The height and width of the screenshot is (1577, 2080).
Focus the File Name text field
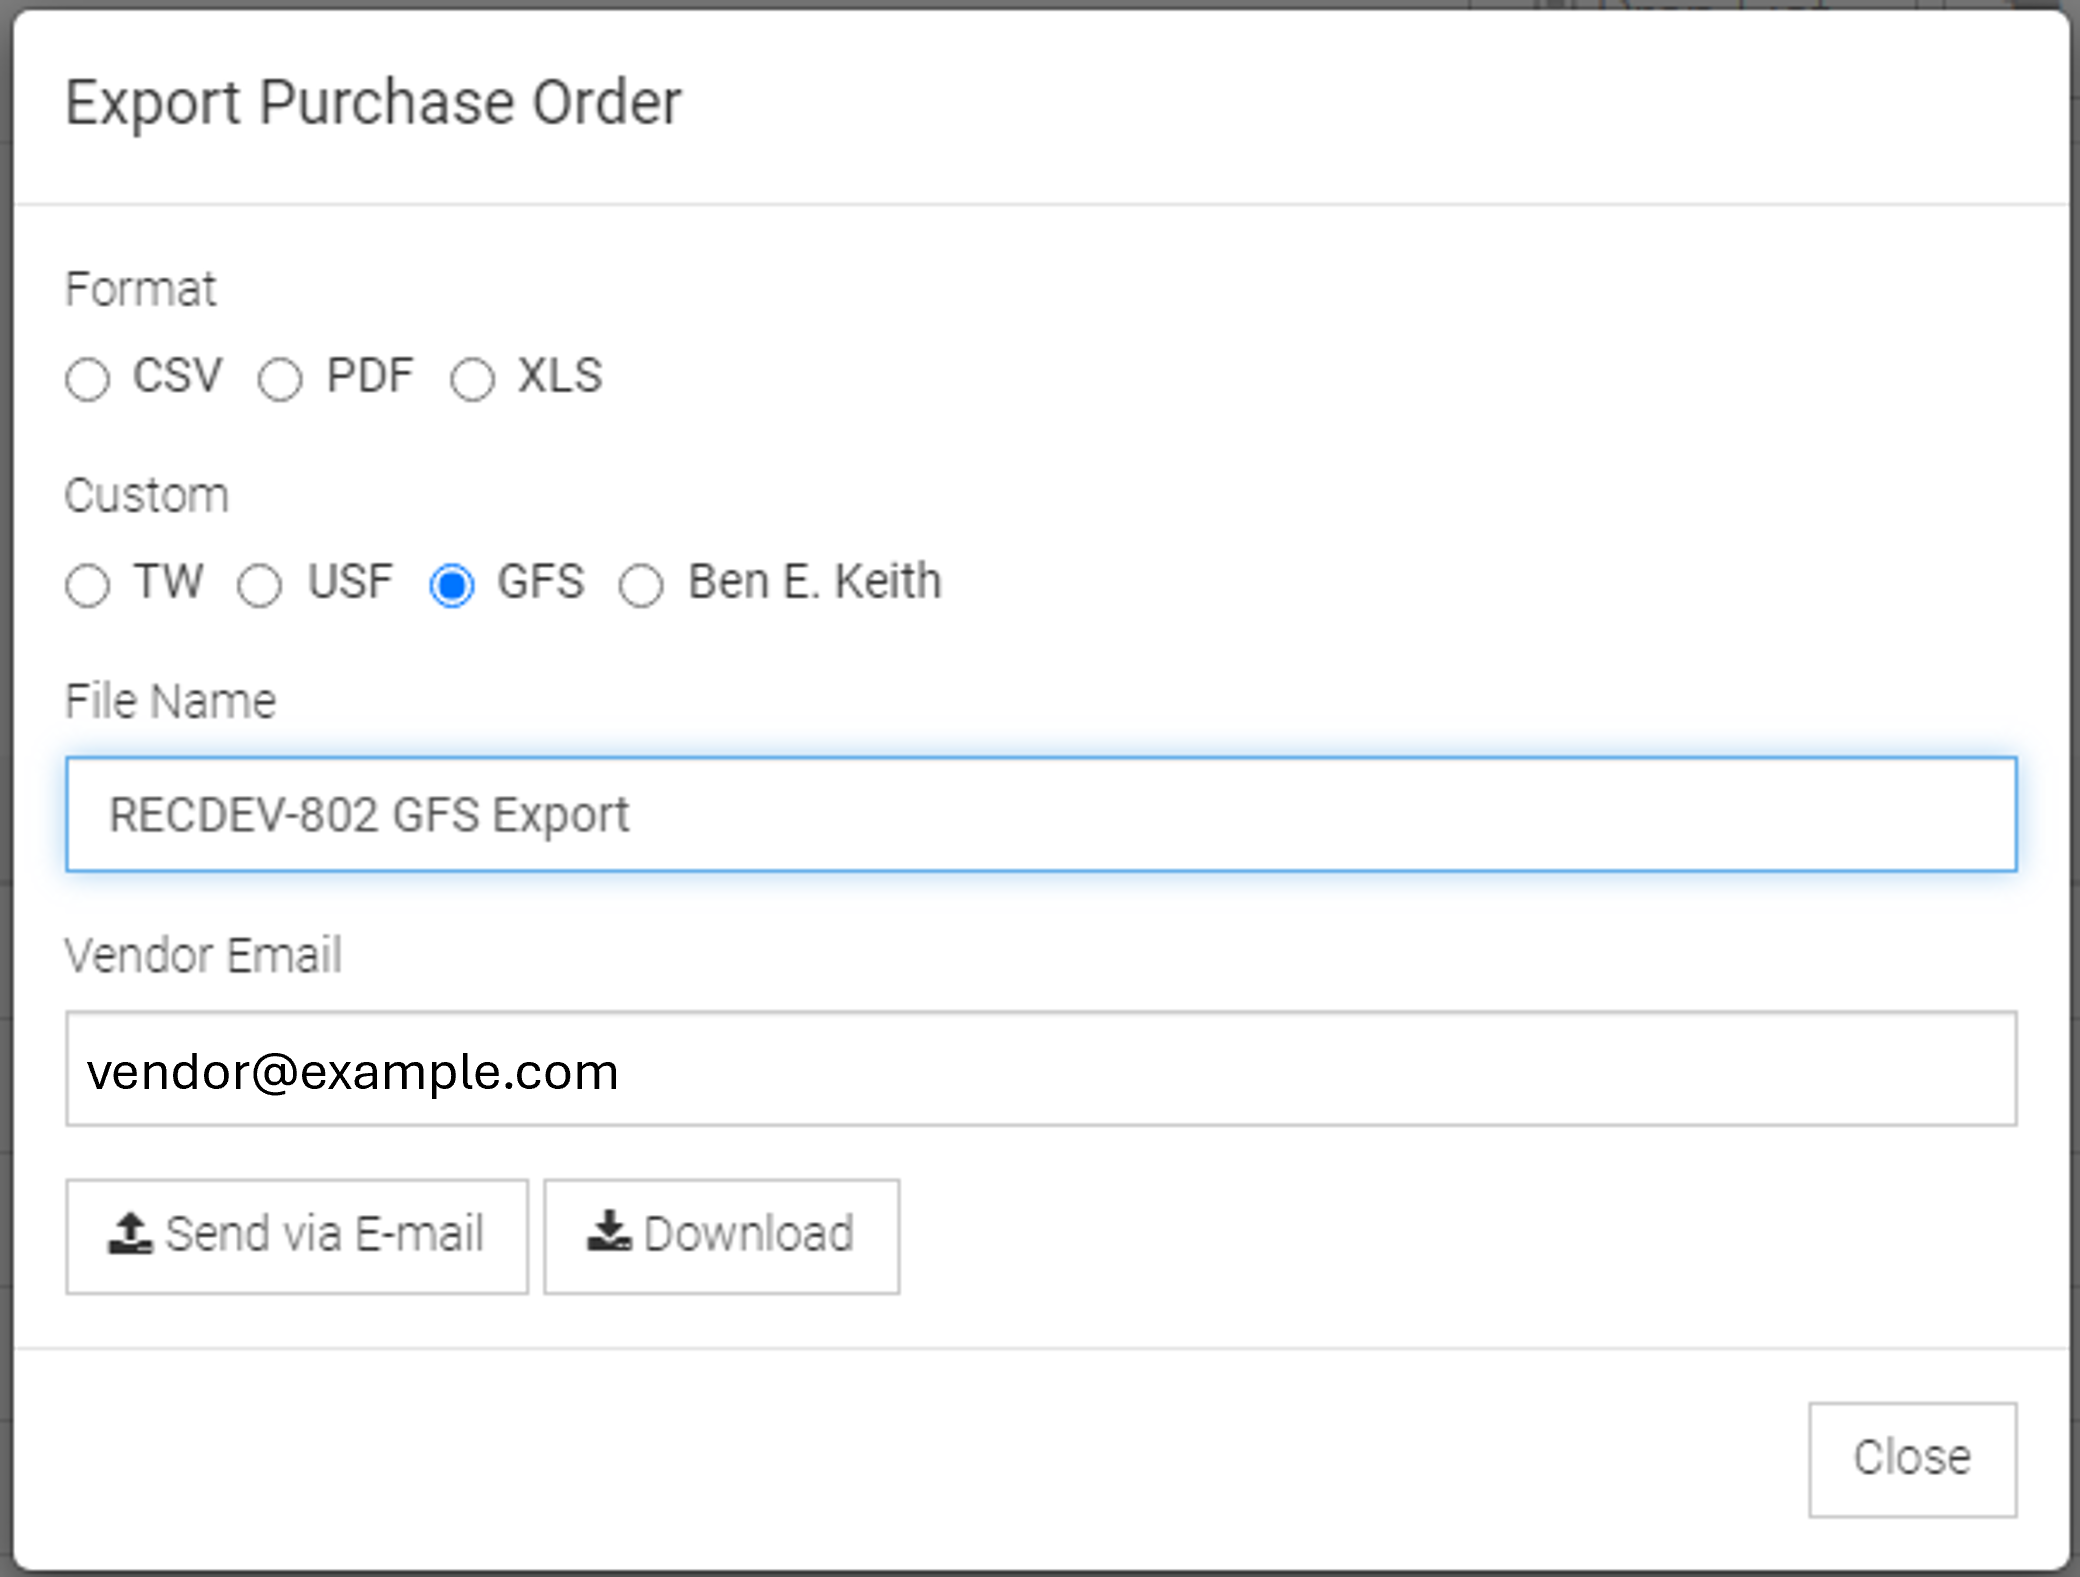pyautogui.click(x=1041, y=814)
